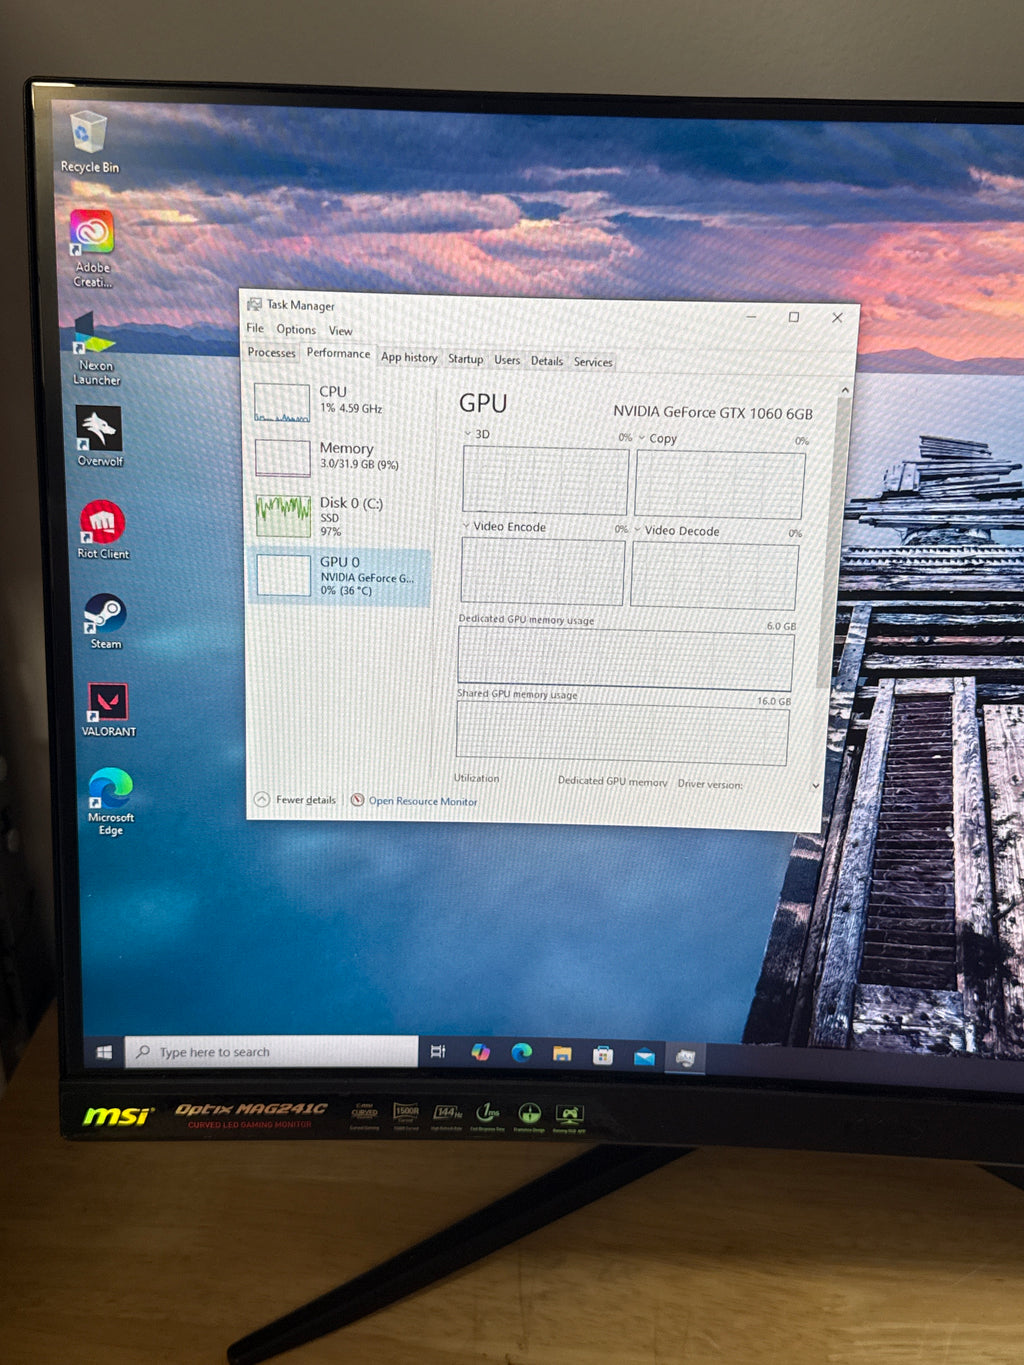Click the Shared GPU memory usage graph
This screenshot has height=1365, width=1024.
[x=622, y=733]
